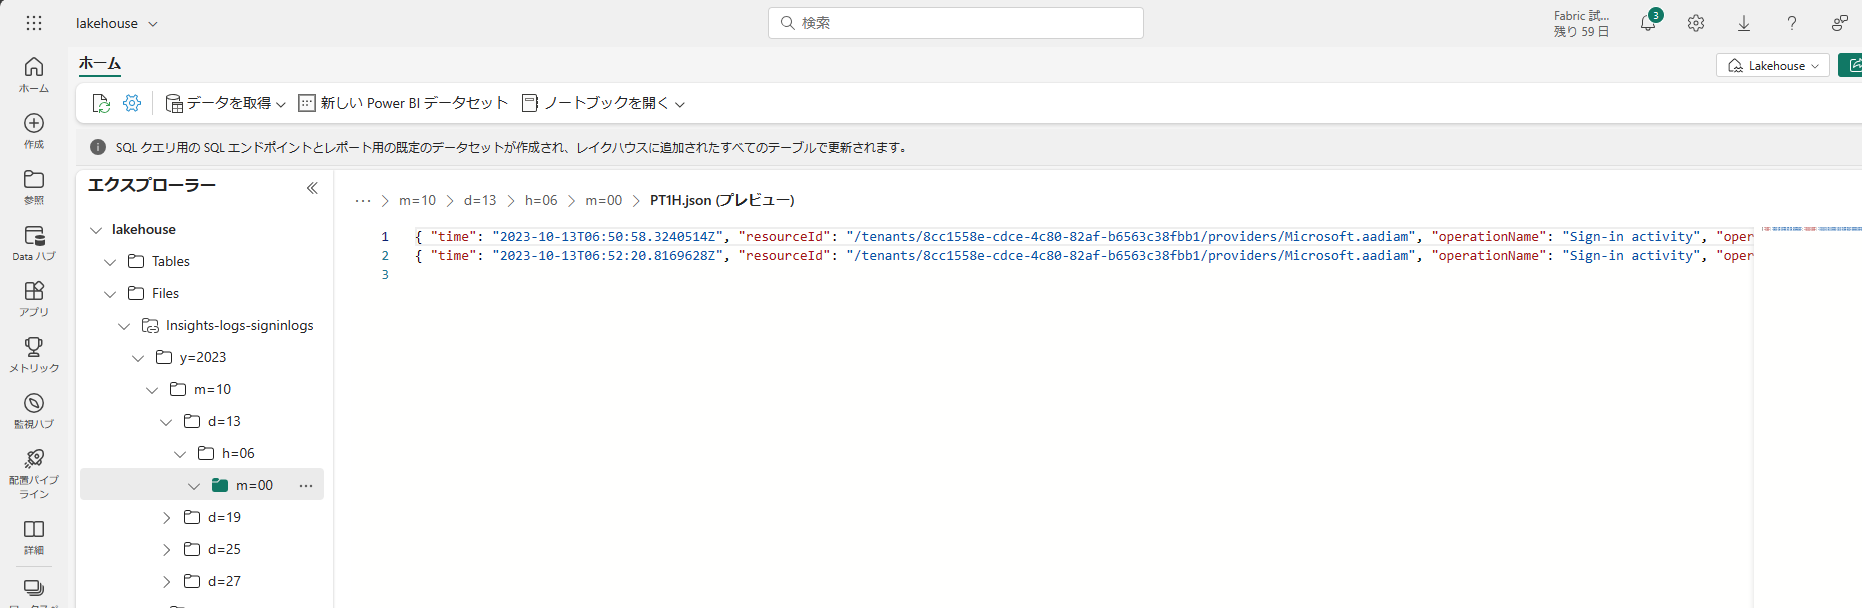Open 参照 (Browse) in the left navigation
Viewport: 1862px width, 608px height.
click(x=34, y=187)
